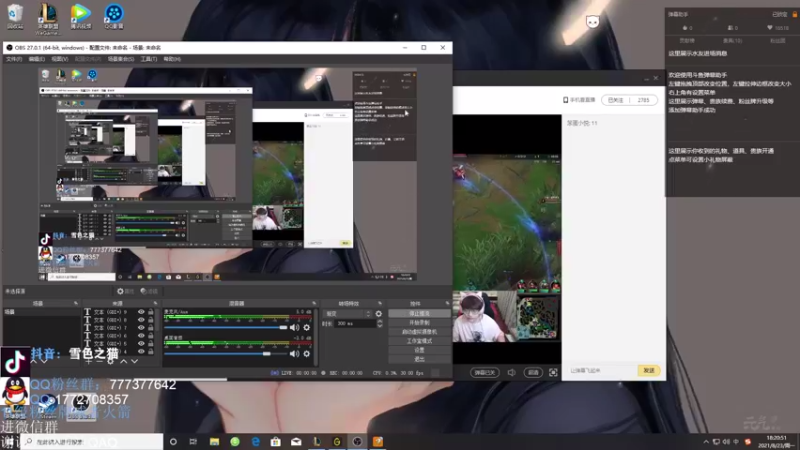Hide the 文本 (GDI+) 8 source

[x=141, y=320]
